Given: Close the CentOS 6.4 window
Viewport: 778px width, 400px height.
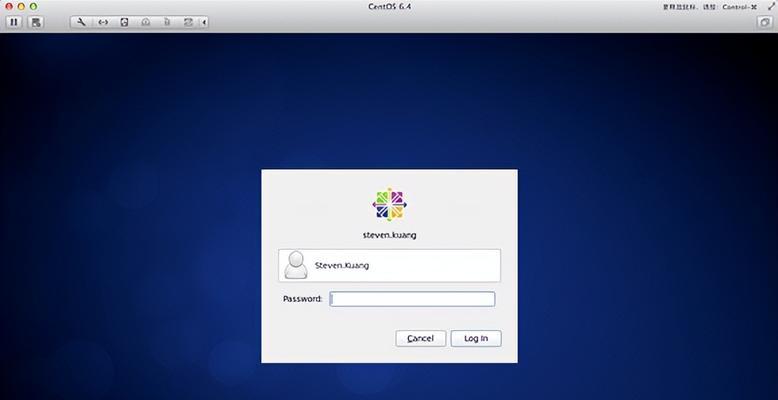Looking at the screenshot, I should pos(8,6).
